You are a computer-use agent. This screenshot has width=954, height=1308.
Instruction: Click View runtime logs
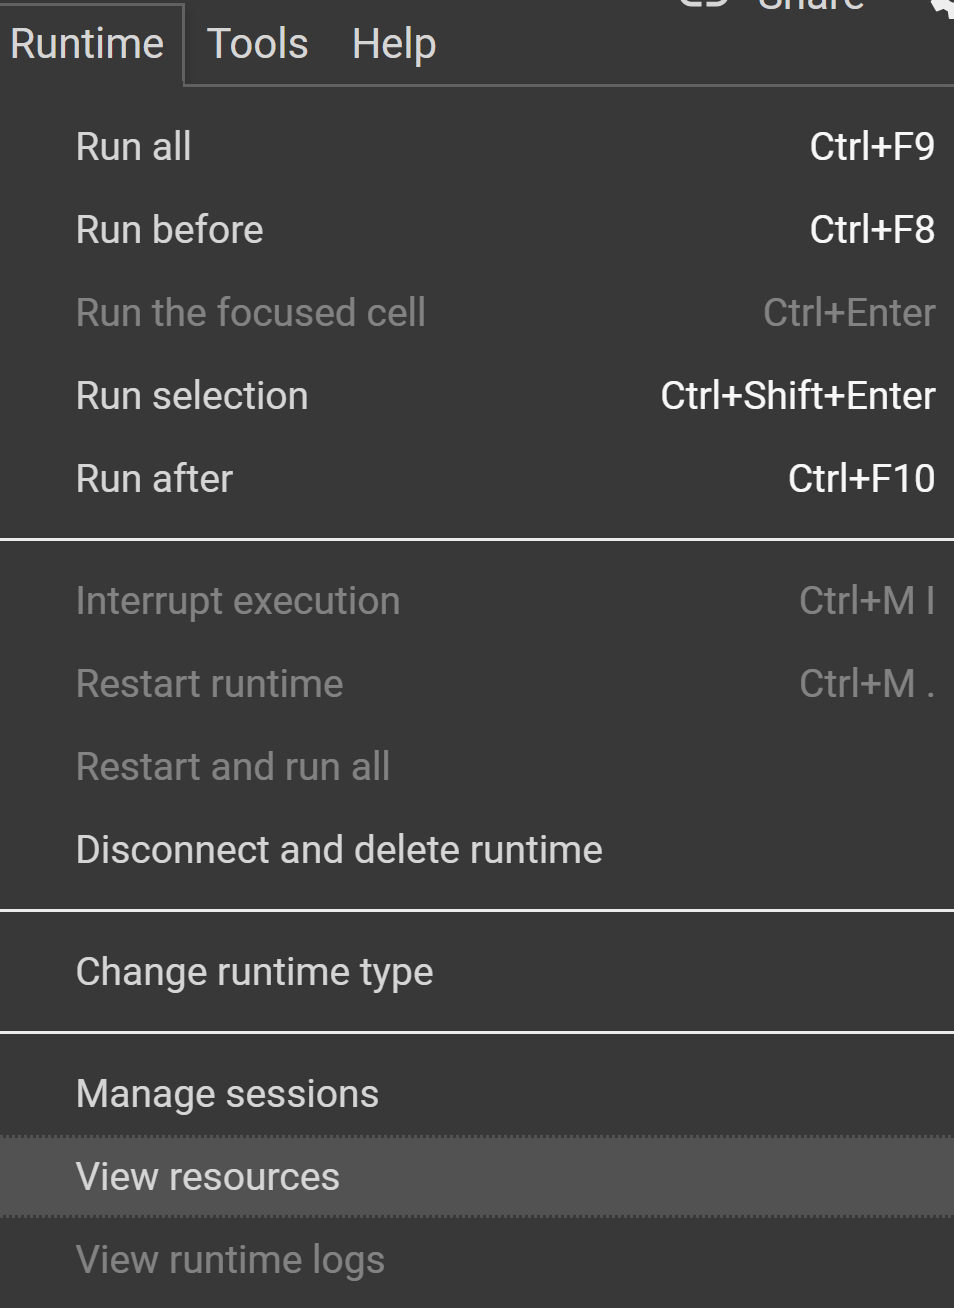pos(230,1259)
